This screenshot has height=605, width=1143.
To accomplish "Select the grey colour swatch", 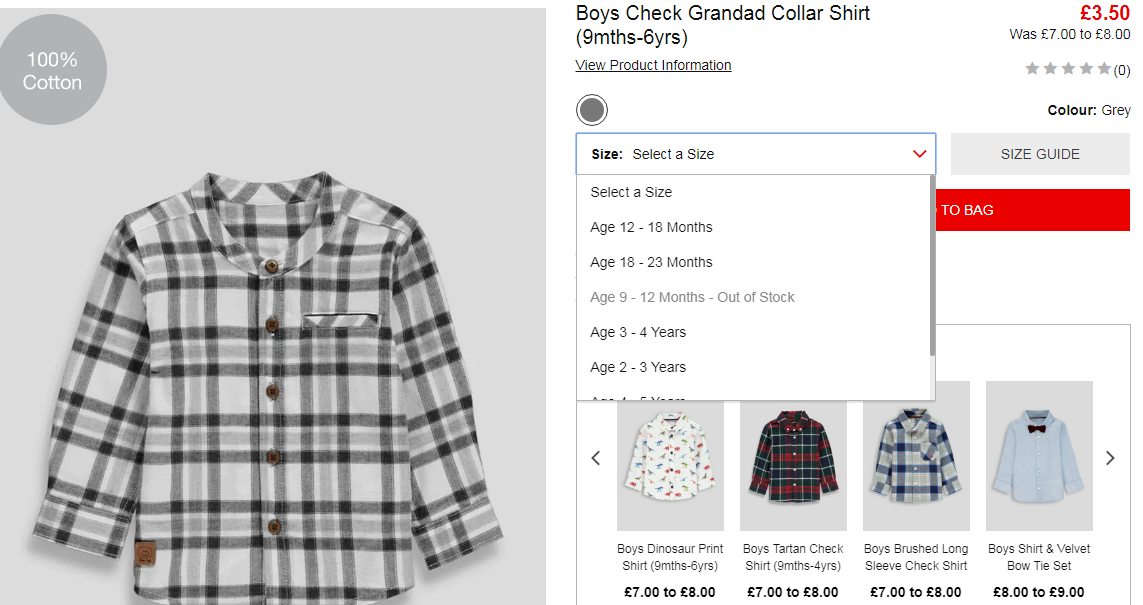I will (x=592, y=110).
